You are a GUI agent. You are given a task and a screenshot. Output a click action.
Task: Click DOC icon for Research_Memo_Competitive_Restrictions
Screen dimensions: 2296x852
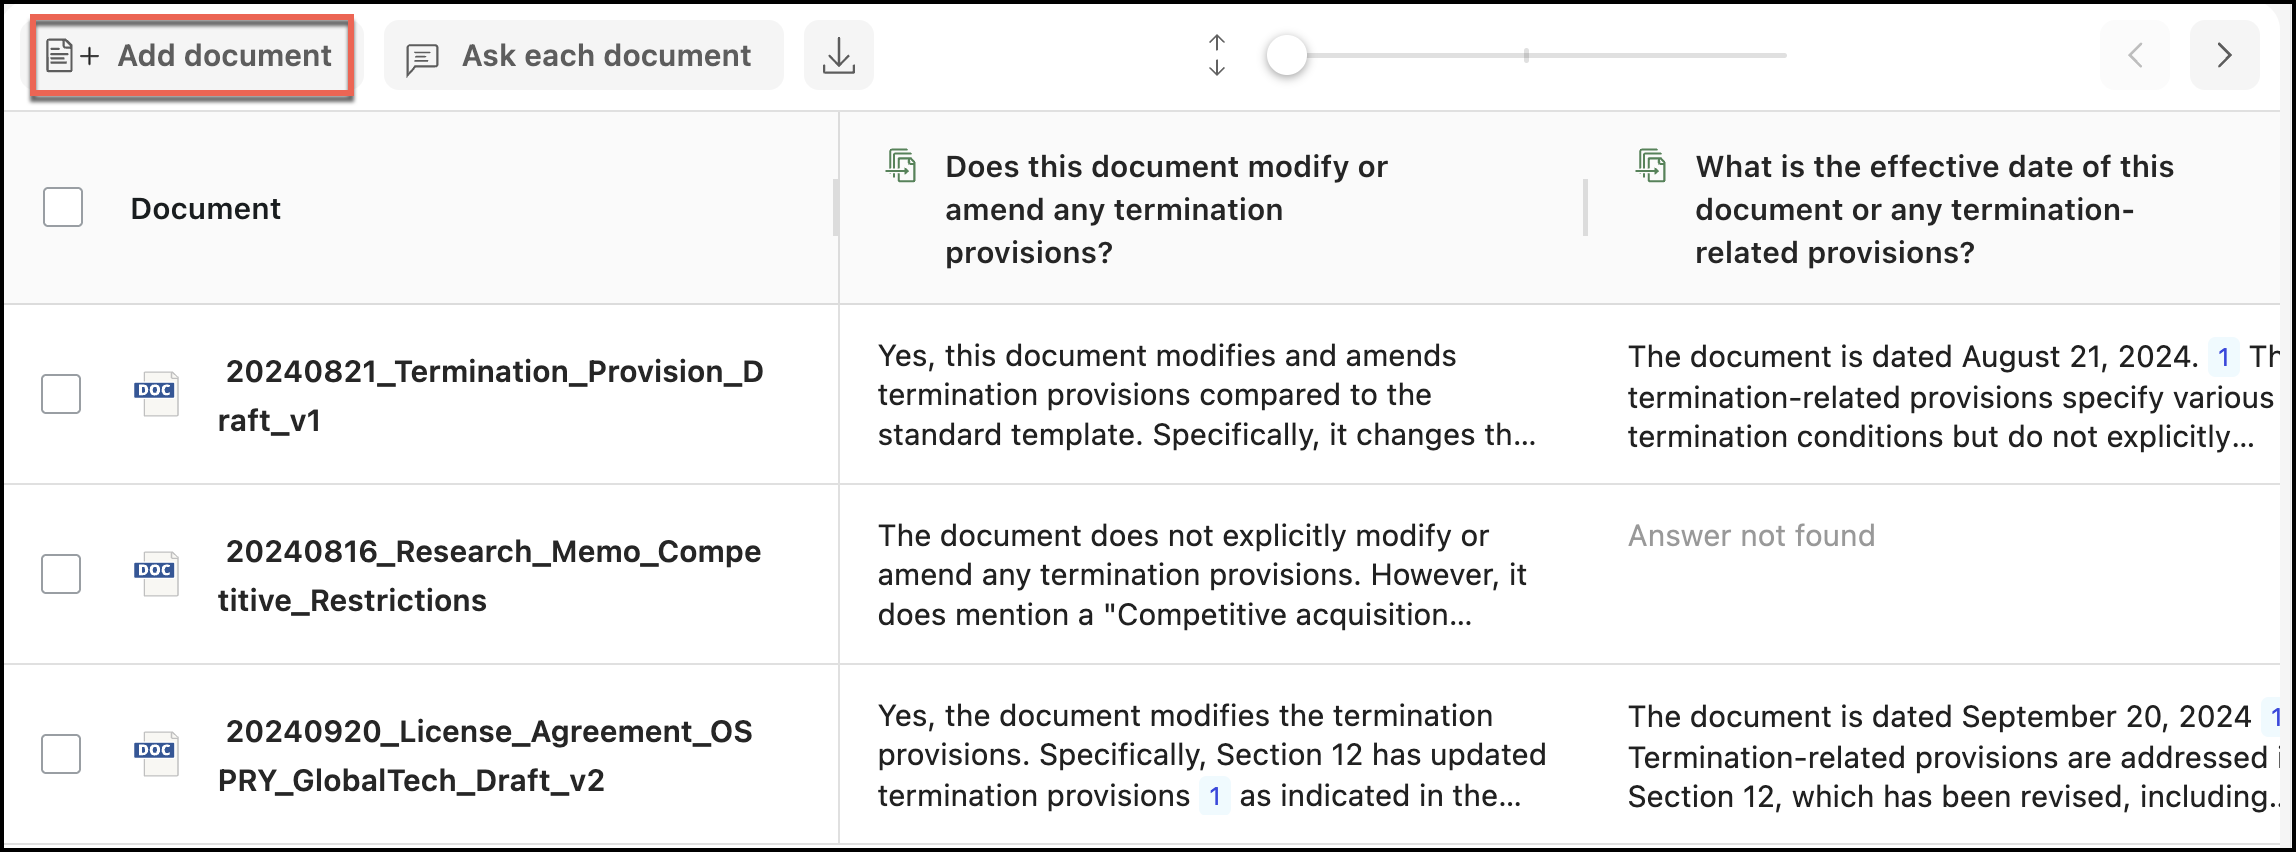coord(156,573)
